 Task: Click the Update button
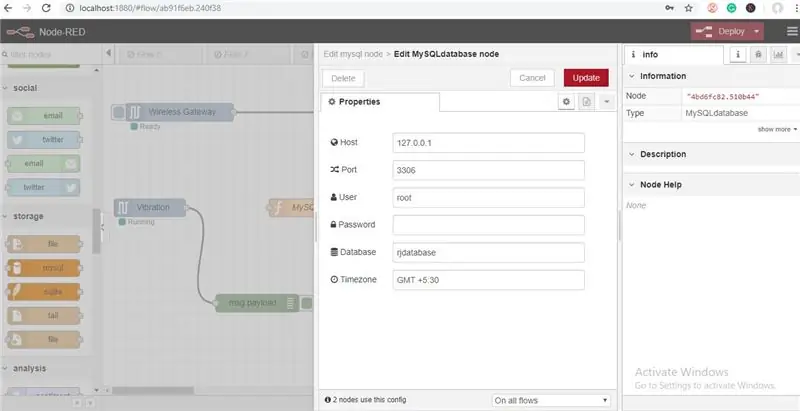pyautogui.click(x=586, y=78)
